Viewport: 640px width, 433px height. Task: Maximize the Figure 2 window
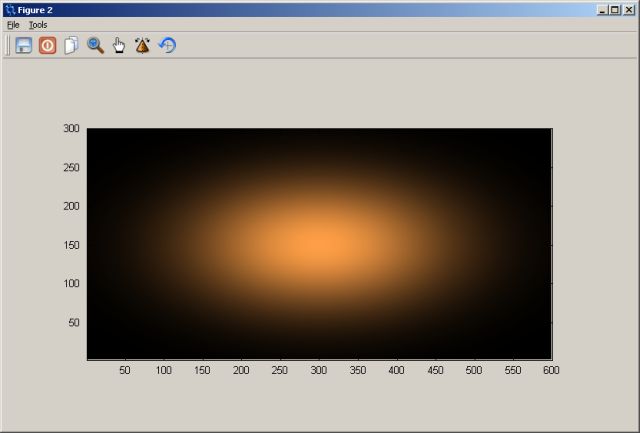pos(615,10)
